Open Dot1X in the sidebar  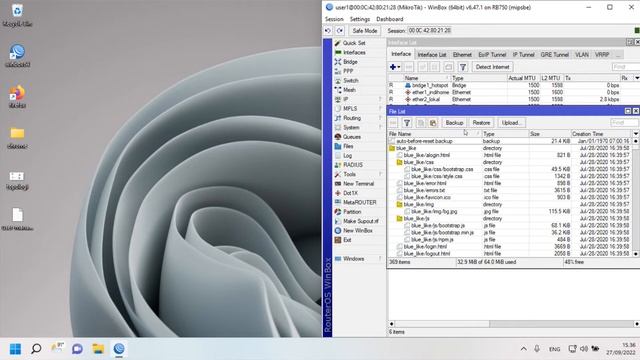pos(350,193)
